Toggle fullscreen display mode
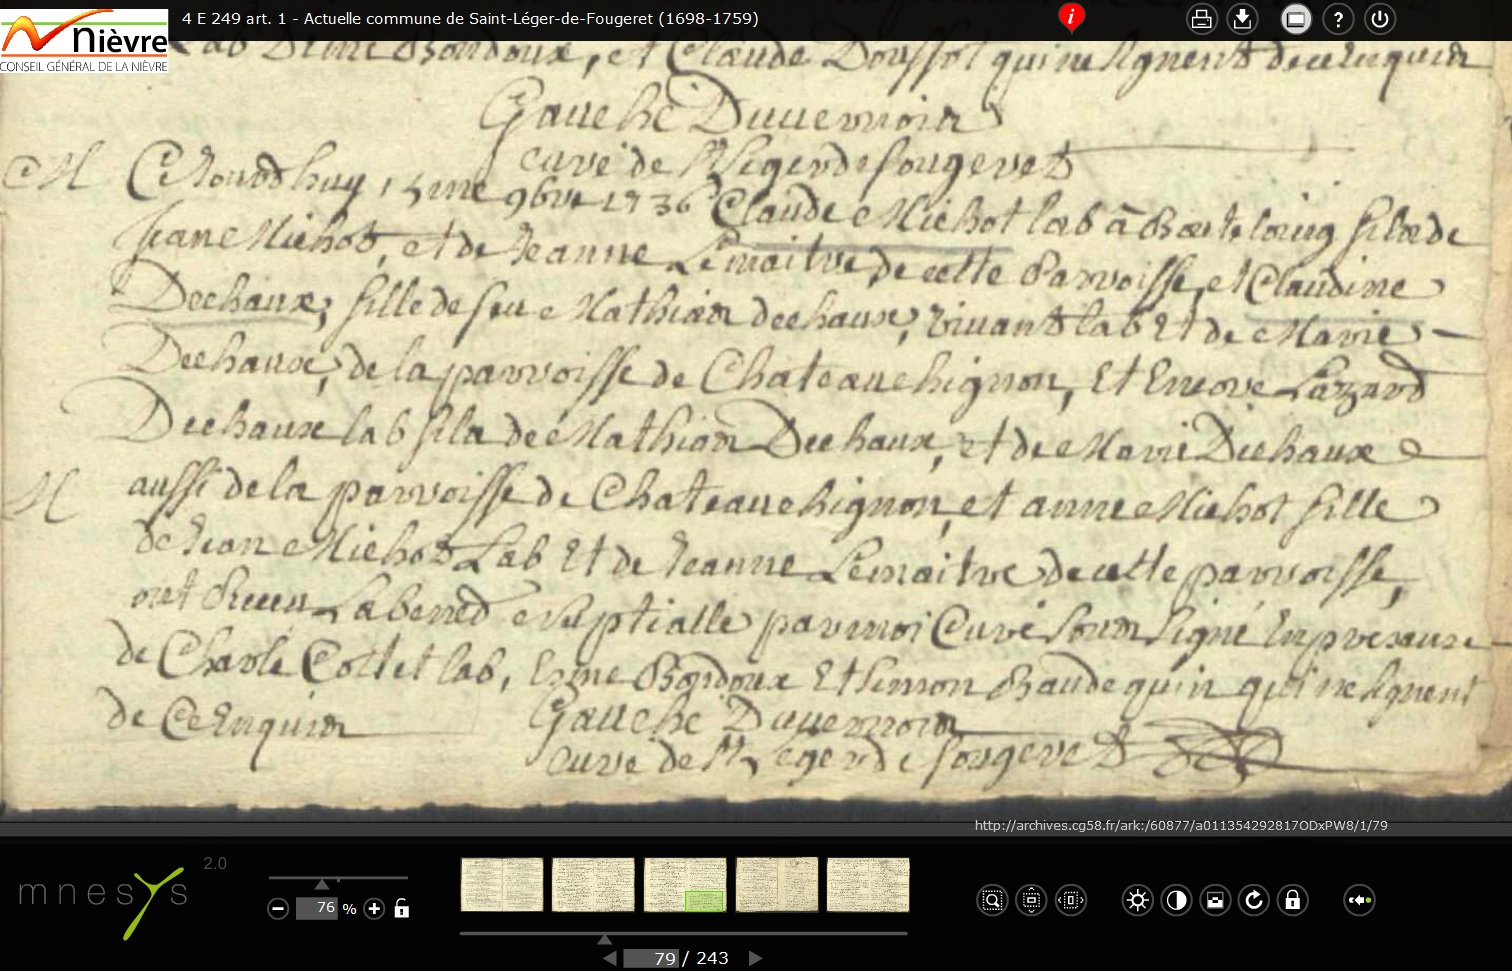The image size is (1512, 972). [x=1296, y=19]
